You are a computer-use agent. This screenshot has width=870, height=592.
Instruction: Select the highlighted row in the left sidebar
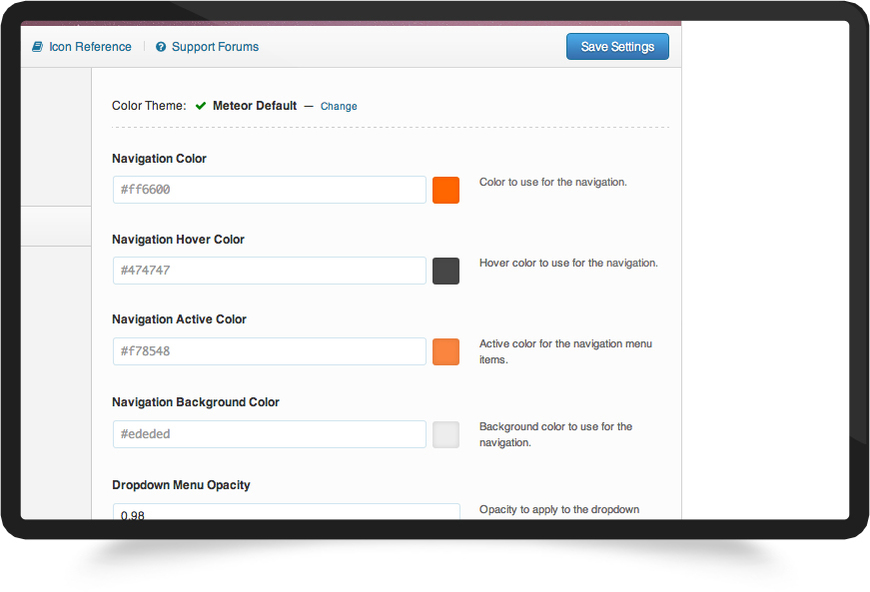pyautogui.click(x=56, y=226)
